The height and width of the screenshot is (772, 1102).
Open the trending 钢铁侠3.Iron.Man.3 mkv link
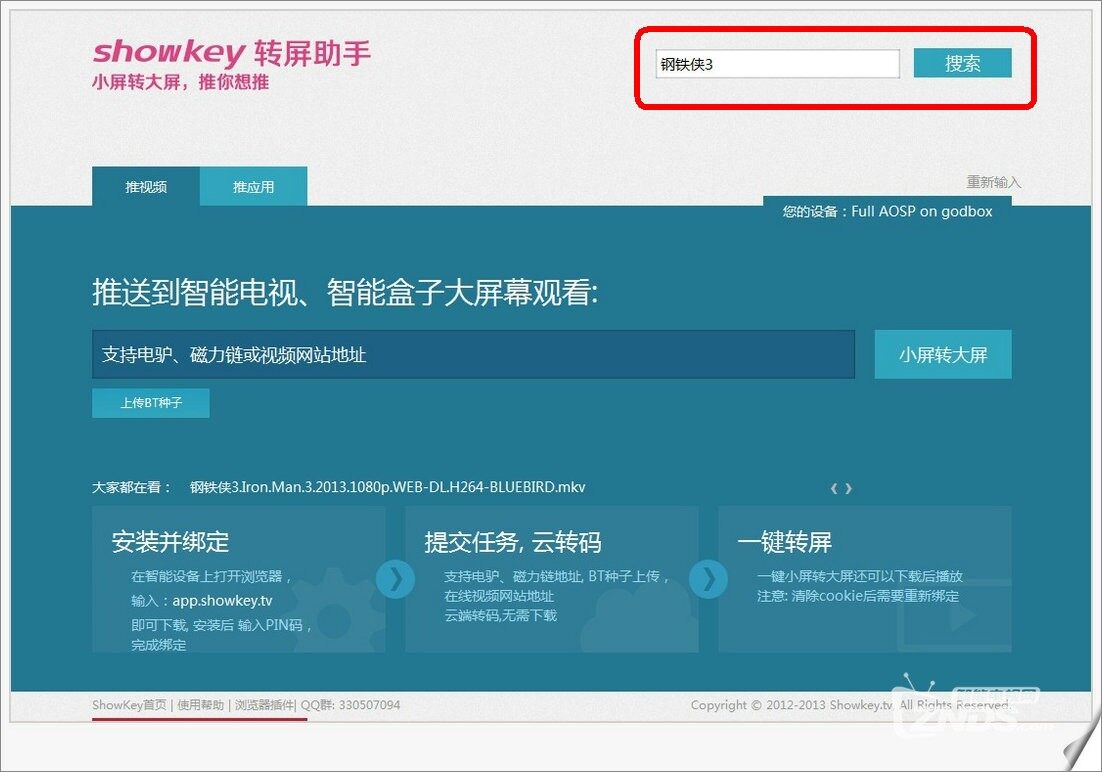(x=387, y=487)
